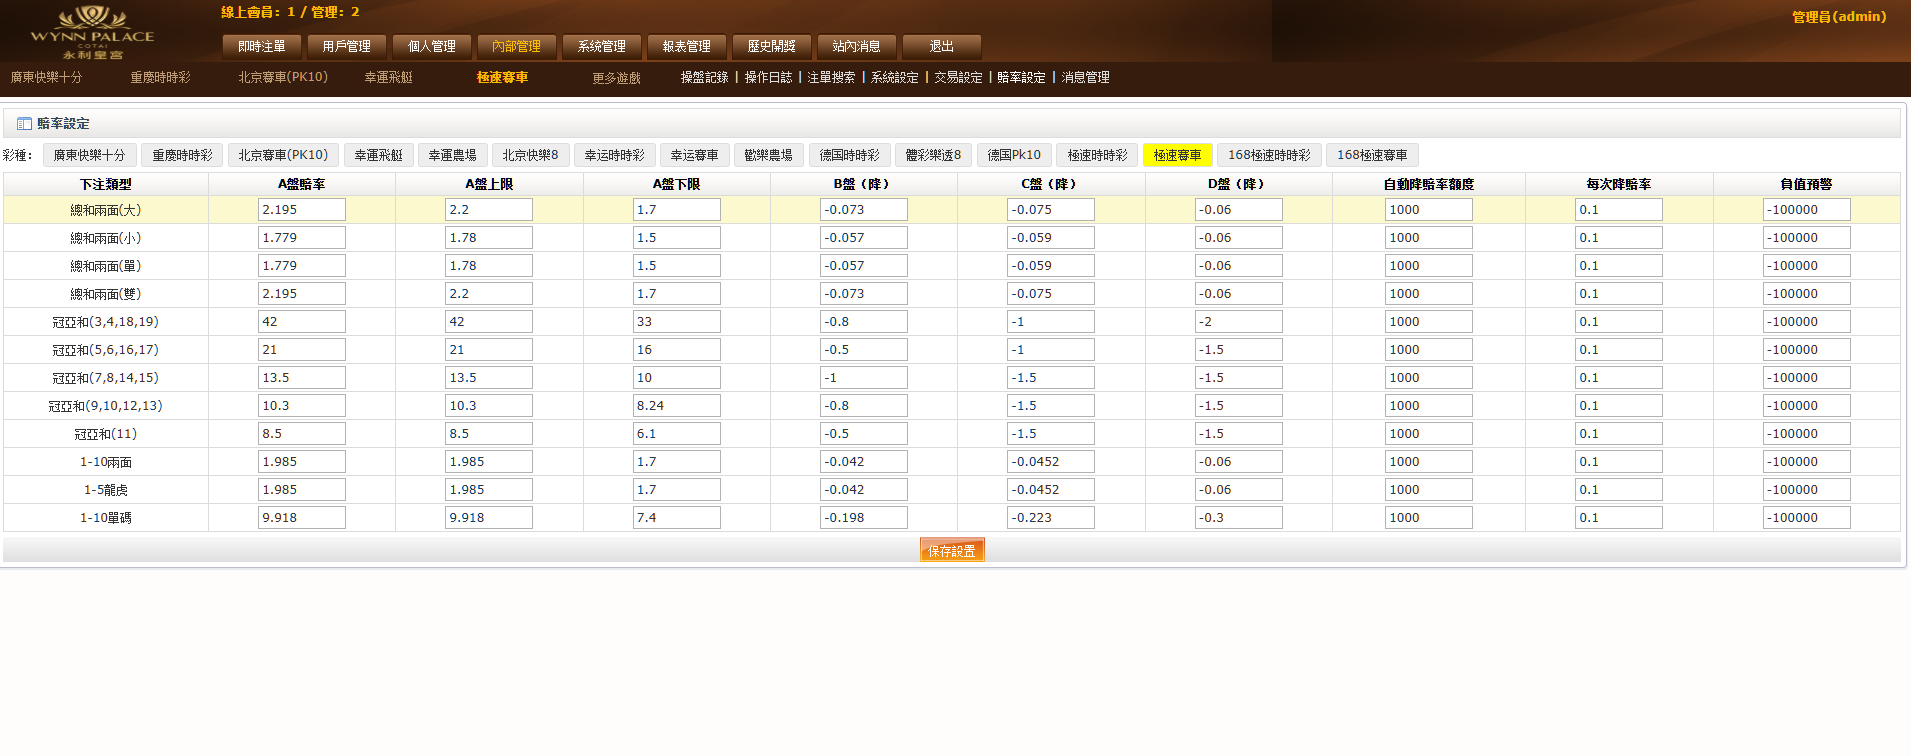This screenshot has width=1911, height=756.
Task: Select the 廣東快樂十分 lottery type tab
Action: (89, 156)
